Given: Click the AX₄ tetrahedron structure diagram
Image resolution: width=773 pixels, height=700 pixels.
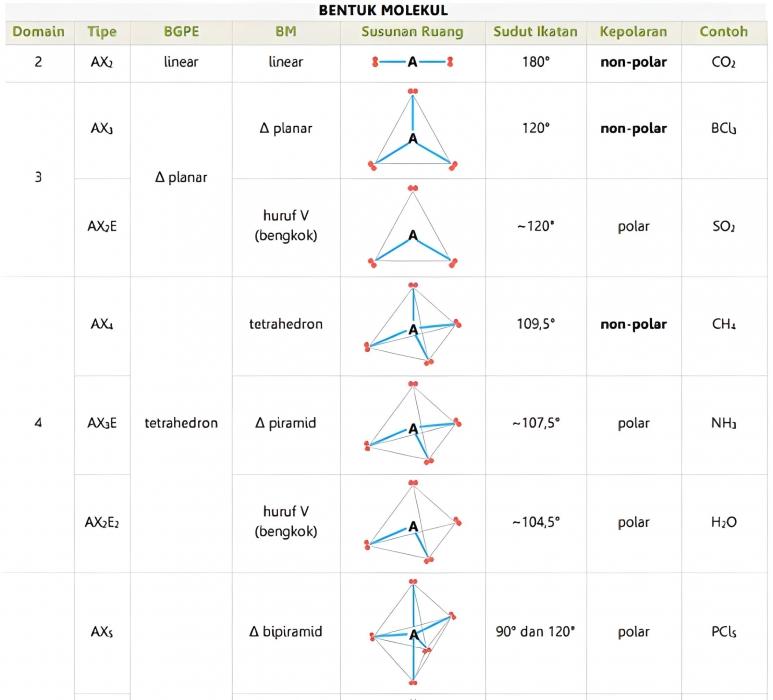Looking at the screenshot, I should [x=412, y=324].
